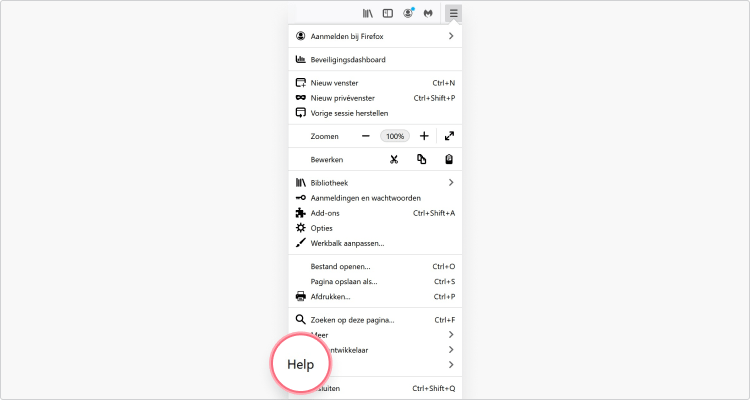Expand the Meer submenu arrow
Viewport: 750px width, 400px height.
click(x=451, y=334)
